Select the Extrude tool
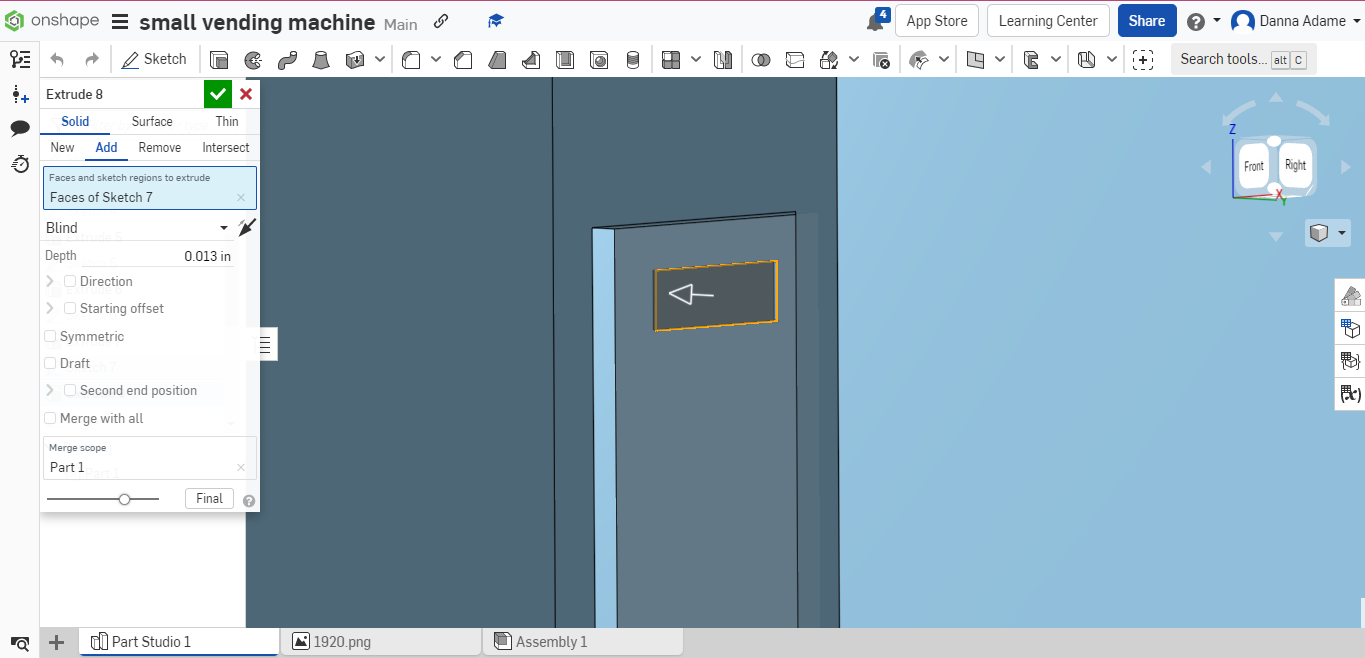Screen dimensions: 1365x658 point(219,59)
